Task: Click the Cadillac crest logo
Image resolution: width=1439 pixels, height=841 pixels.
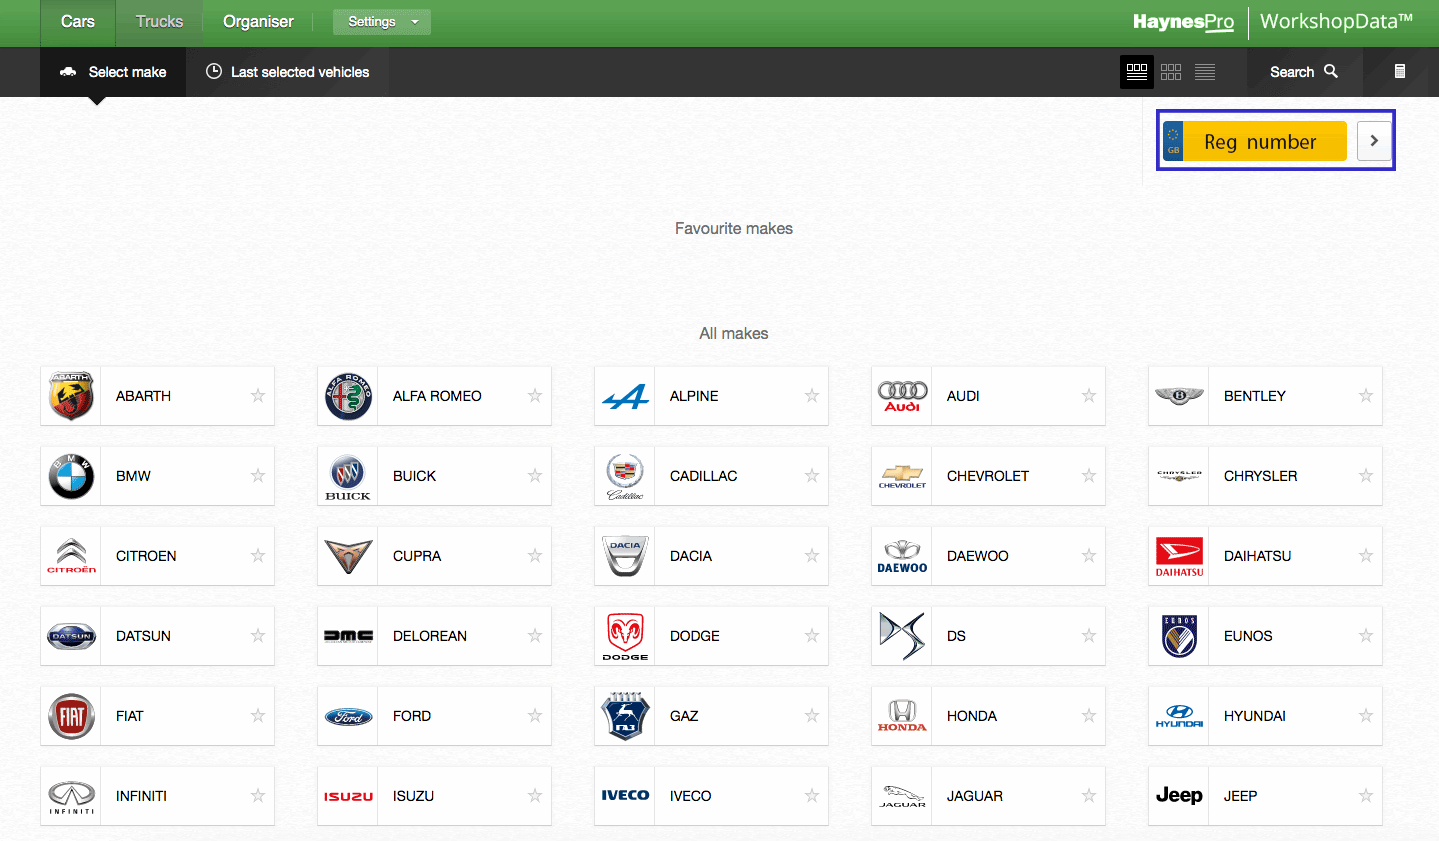Action: pos(625,476)
